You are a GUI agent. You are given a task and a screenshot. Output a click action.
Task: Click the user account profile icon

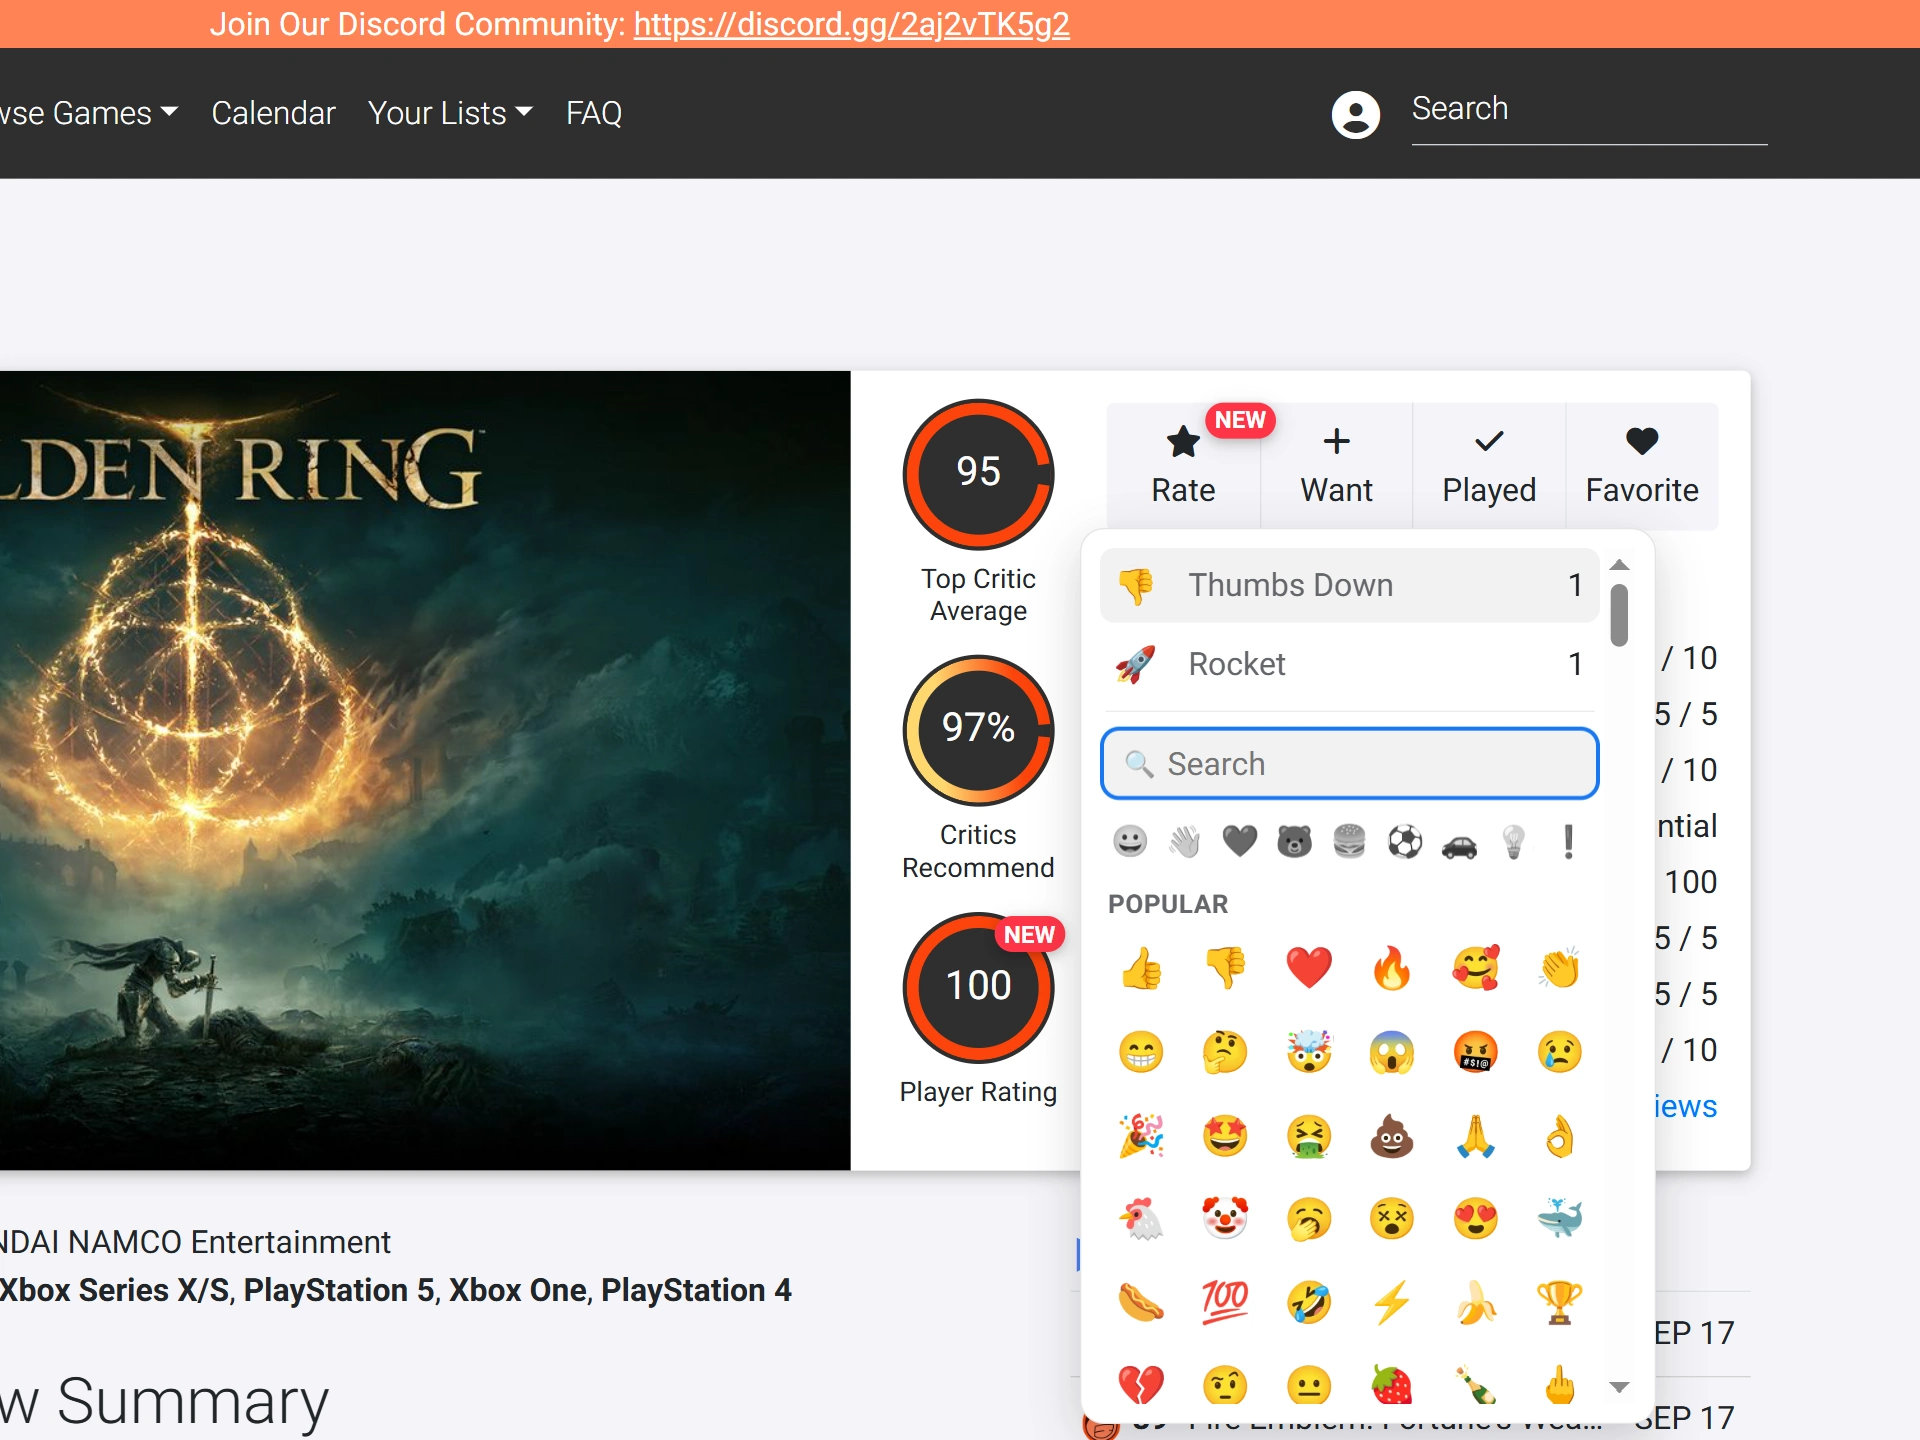(1355, 114)
